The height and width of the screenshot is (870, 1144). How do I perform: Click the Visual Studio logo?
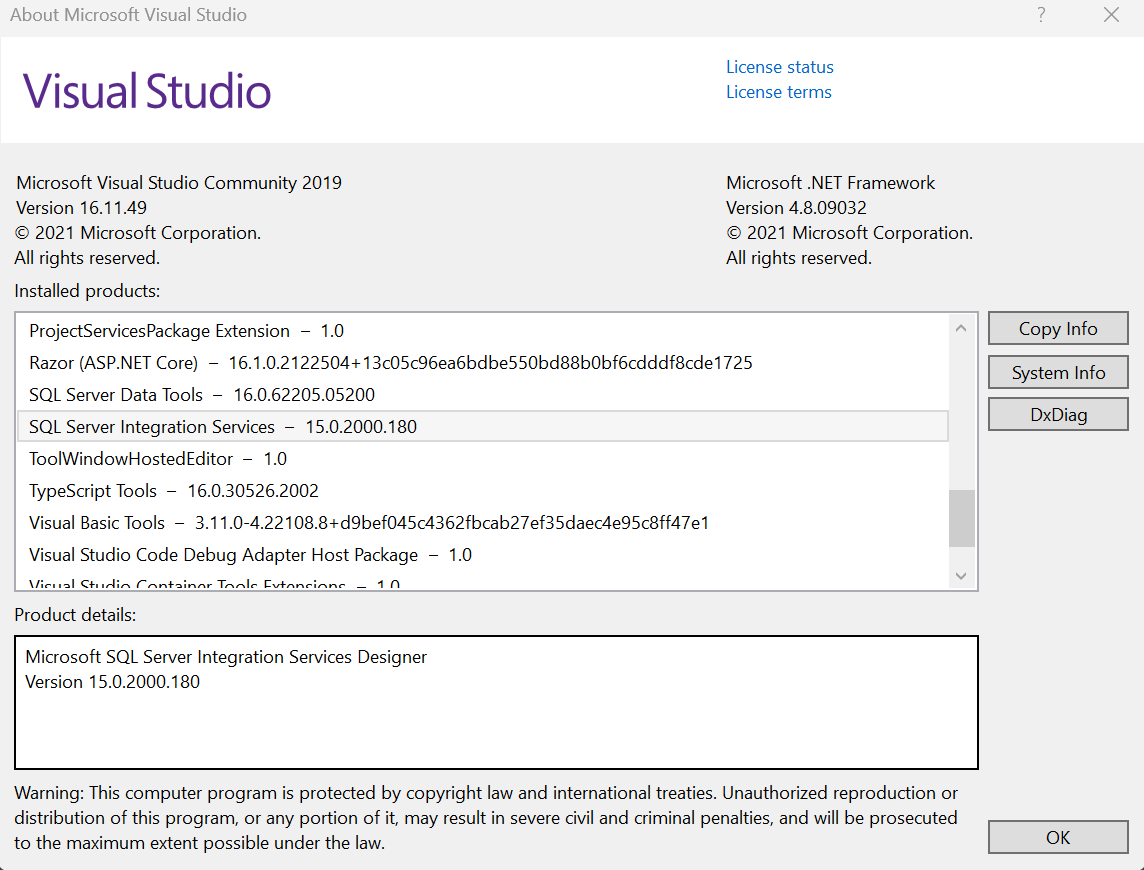(147, 91)
